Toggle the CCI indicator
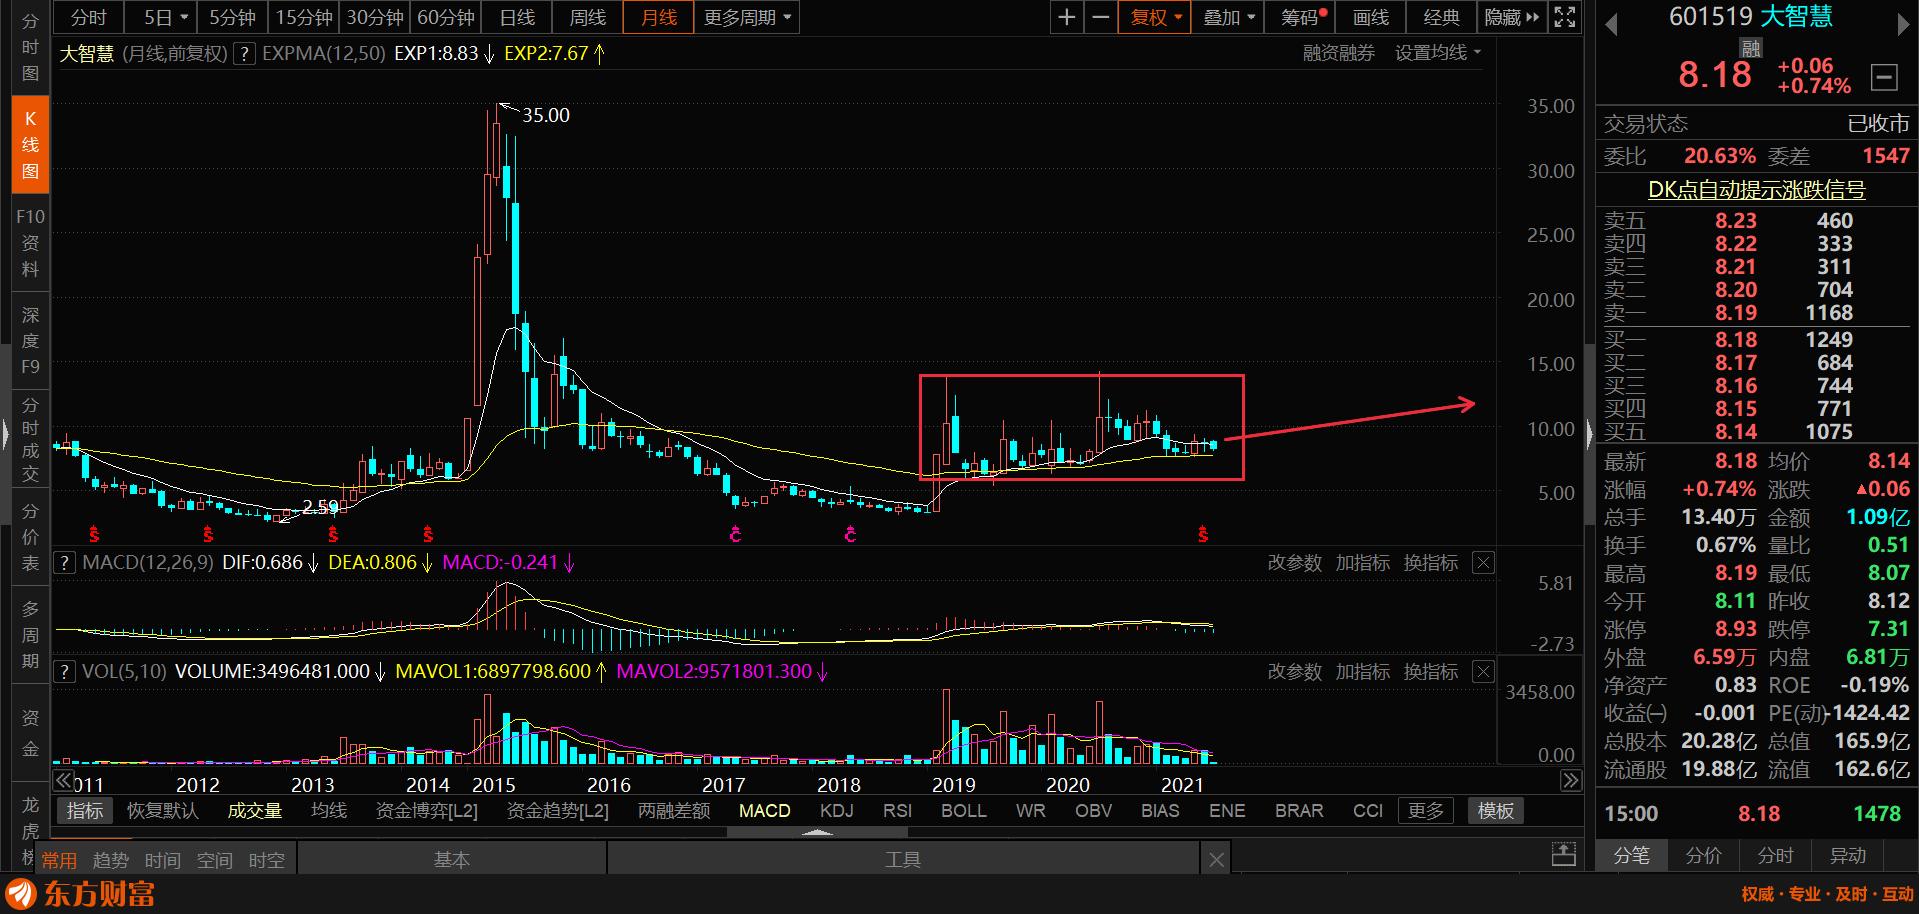Viewport: 1919px width, 914px height. [1368, 811]
